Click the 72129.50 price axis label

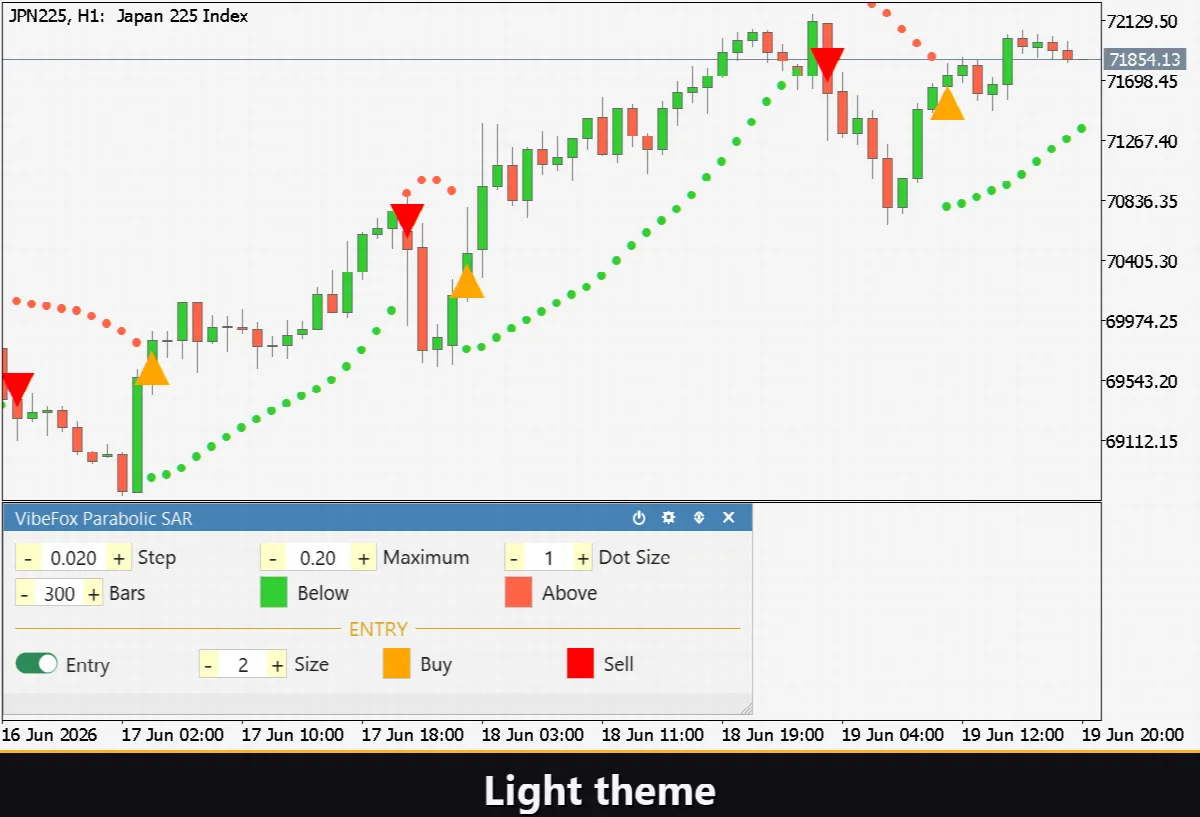1143,21
